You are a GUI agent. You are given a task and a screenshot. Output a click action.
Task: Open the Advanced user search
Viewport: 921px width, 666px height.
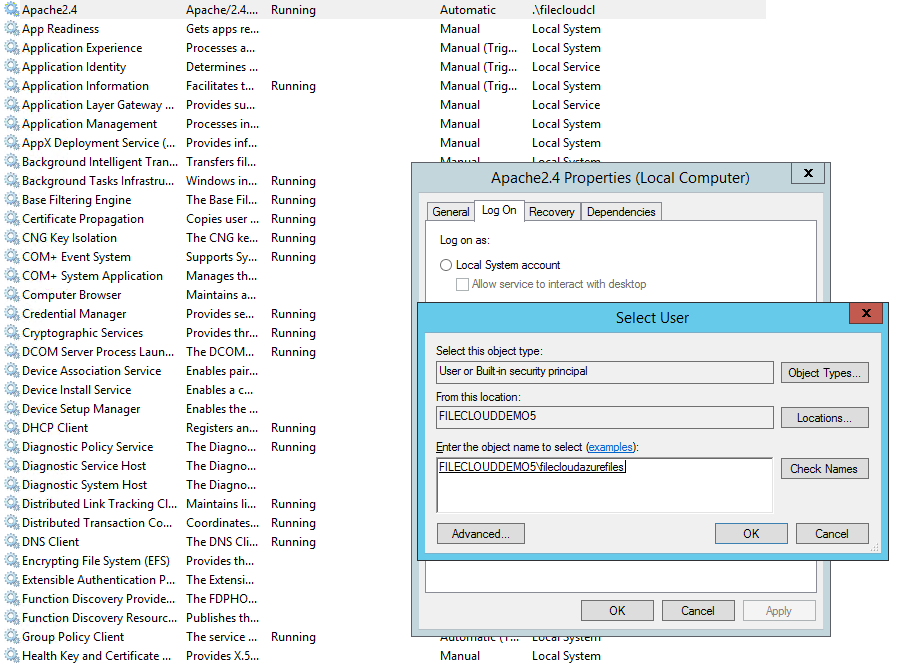[x=480, y=534]
